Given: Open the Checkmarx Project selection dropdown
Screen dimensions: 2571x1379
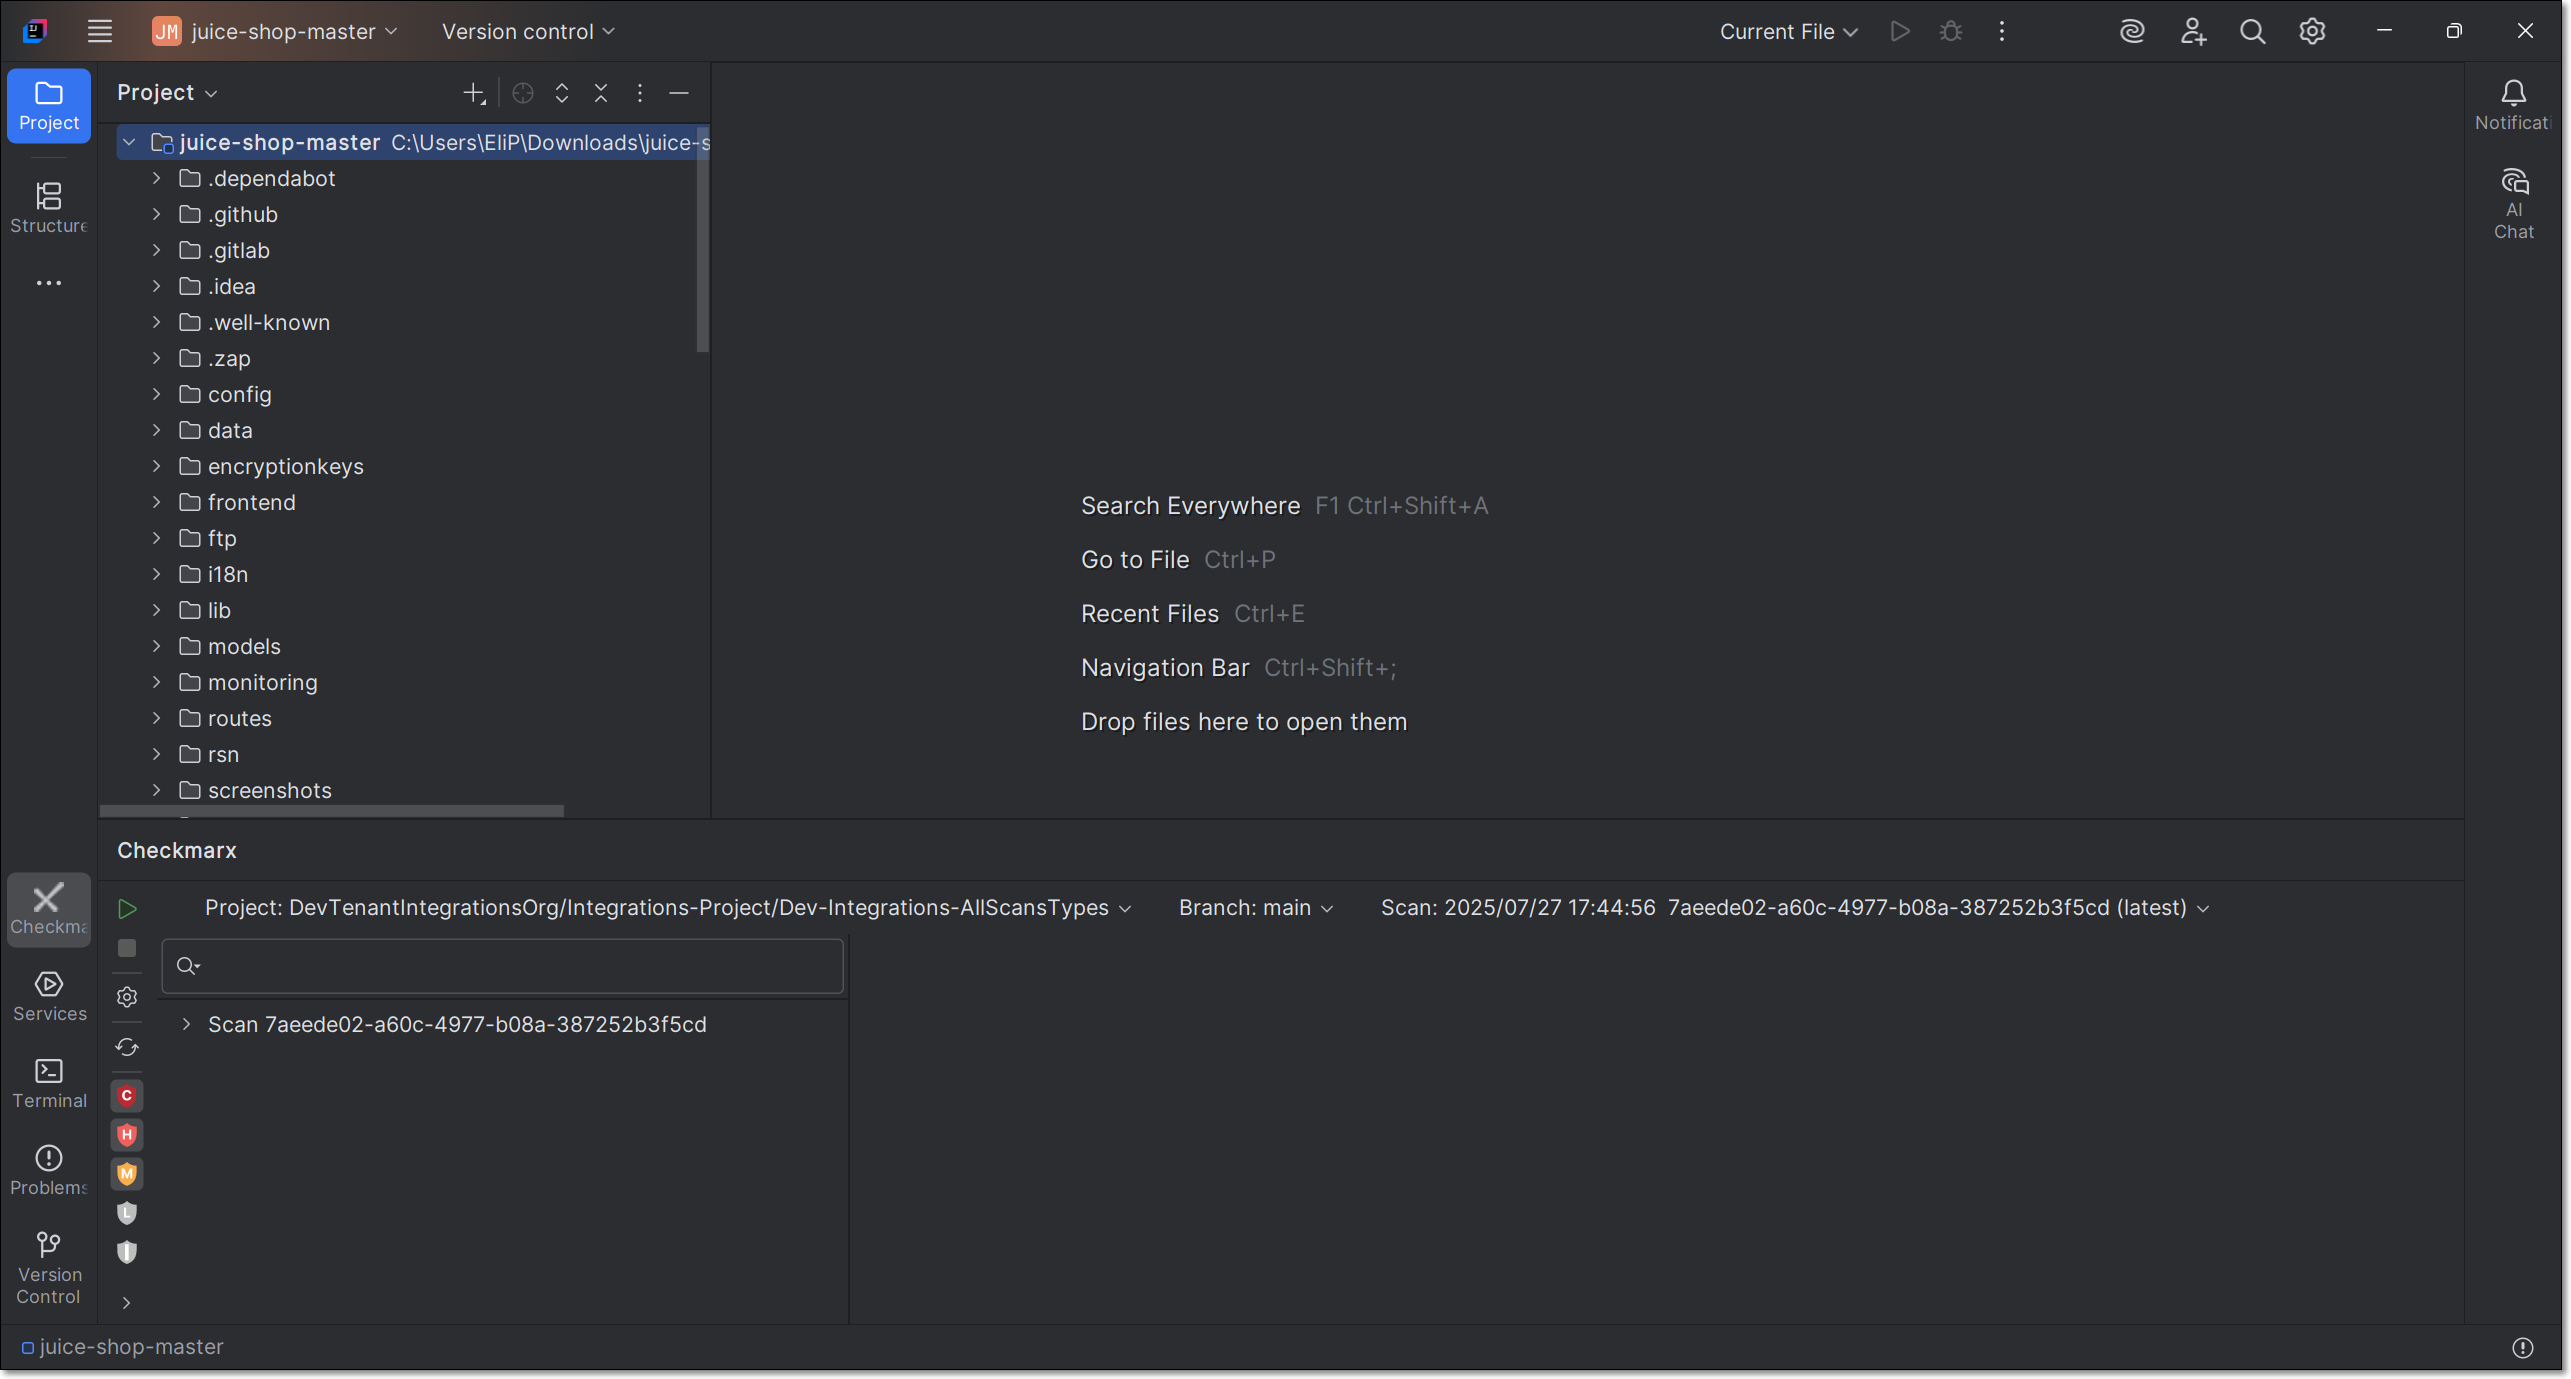Looking at the screenshot, I should point(668,908).
